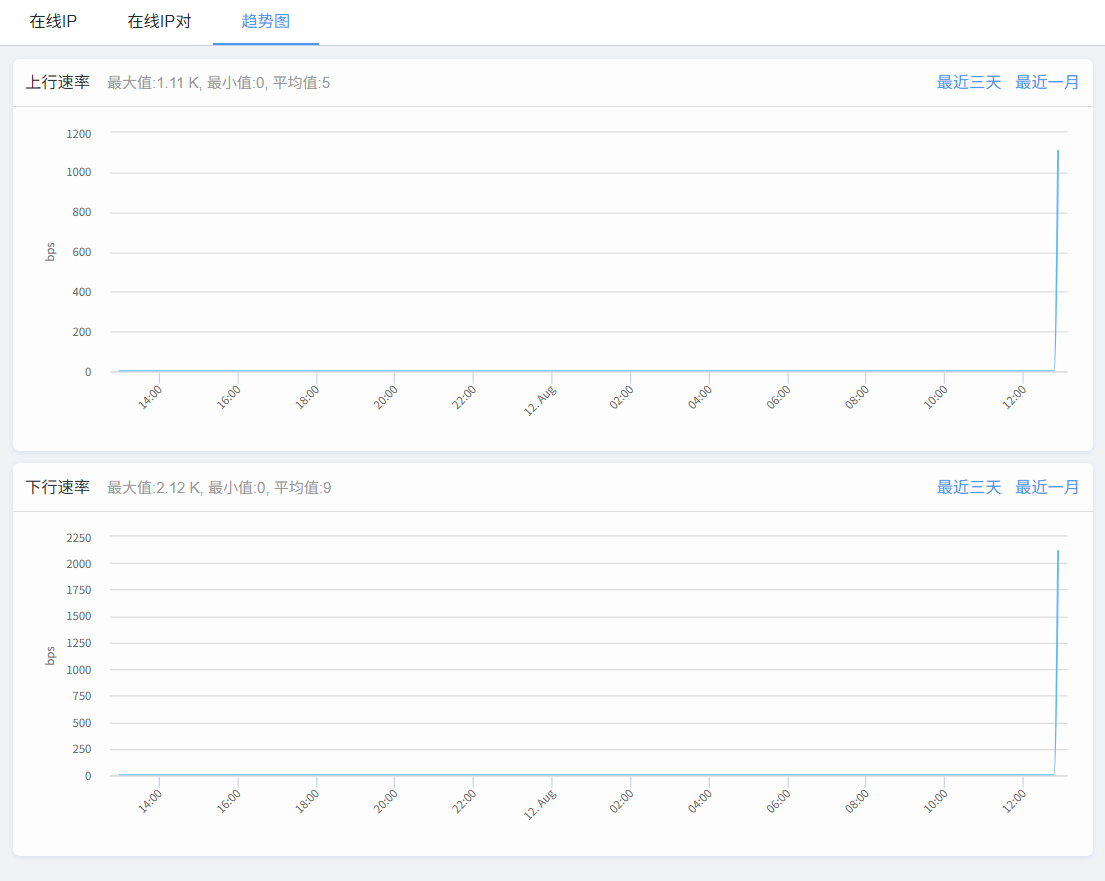Show 最近一月 for 下行速率 chart
Viewport: 1105px width, 881px height.
[x=1047, y=487]
